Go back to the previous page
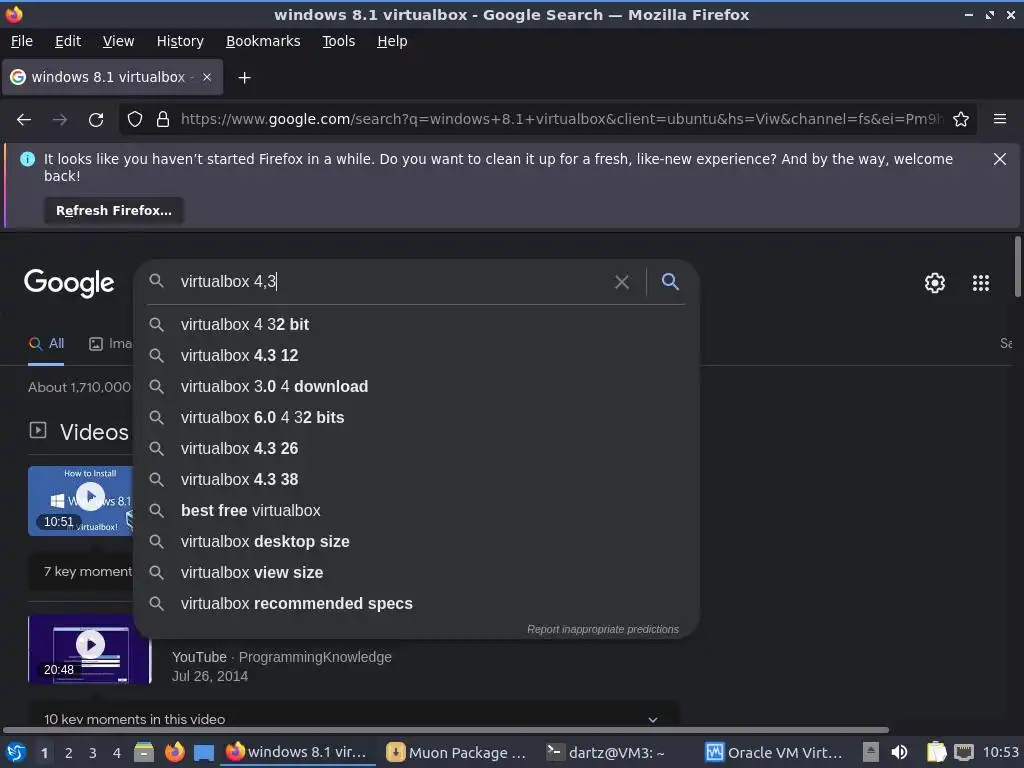 click(24, 120)
